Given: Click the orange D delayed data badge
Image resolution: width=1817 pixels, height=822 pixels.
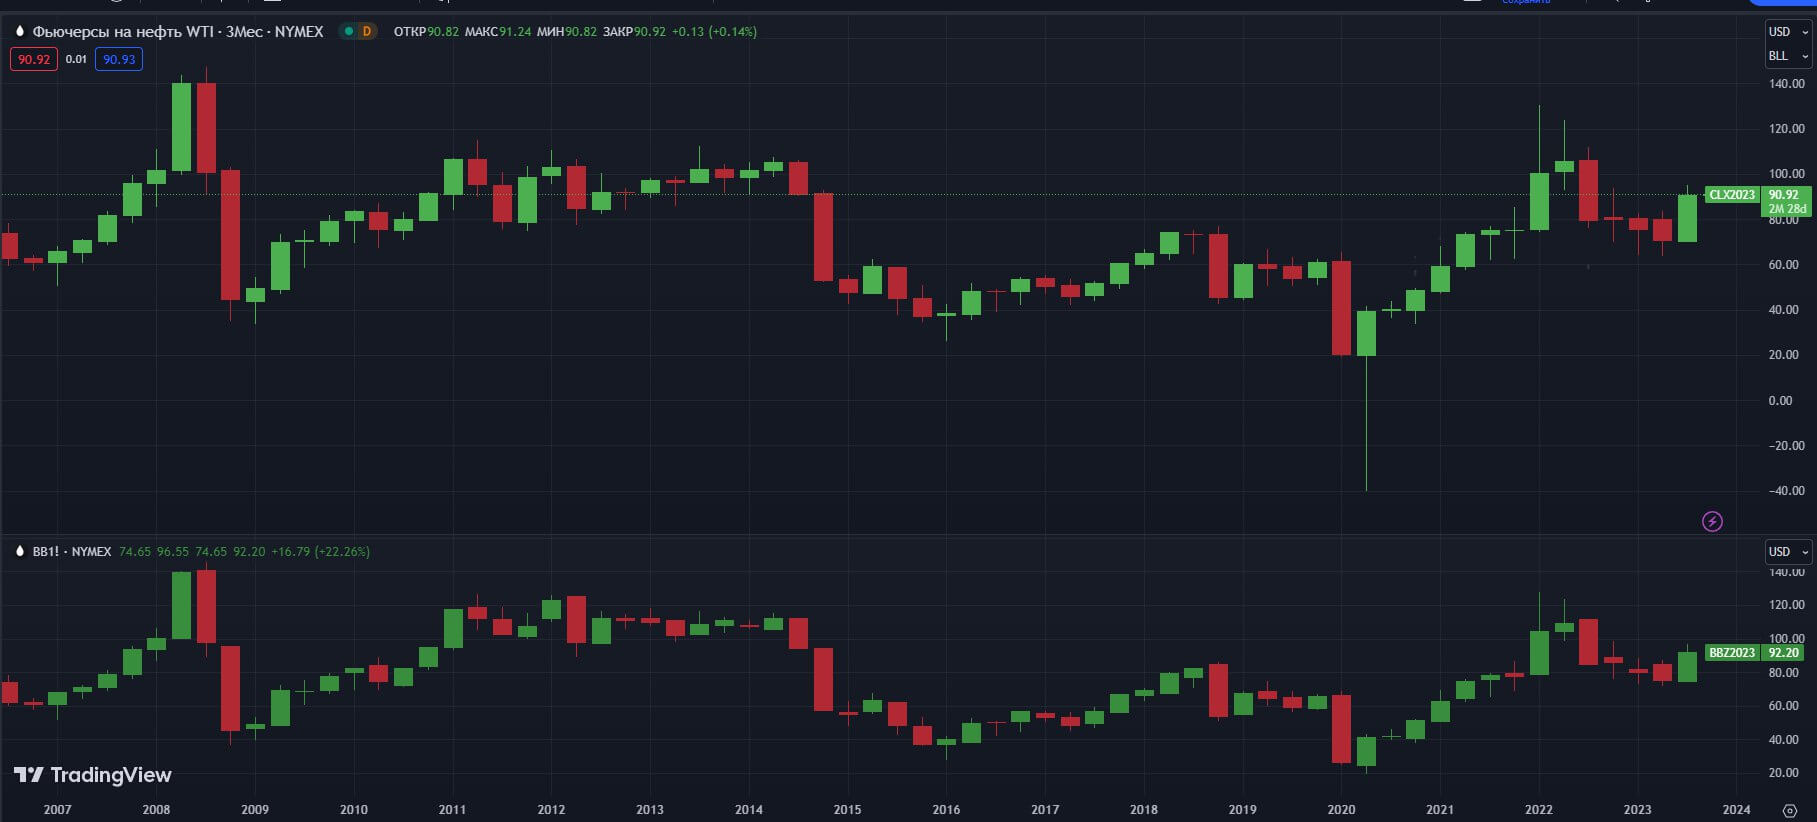Looking at the screenshot, I should pyautogui.click(x=367, y=32).
